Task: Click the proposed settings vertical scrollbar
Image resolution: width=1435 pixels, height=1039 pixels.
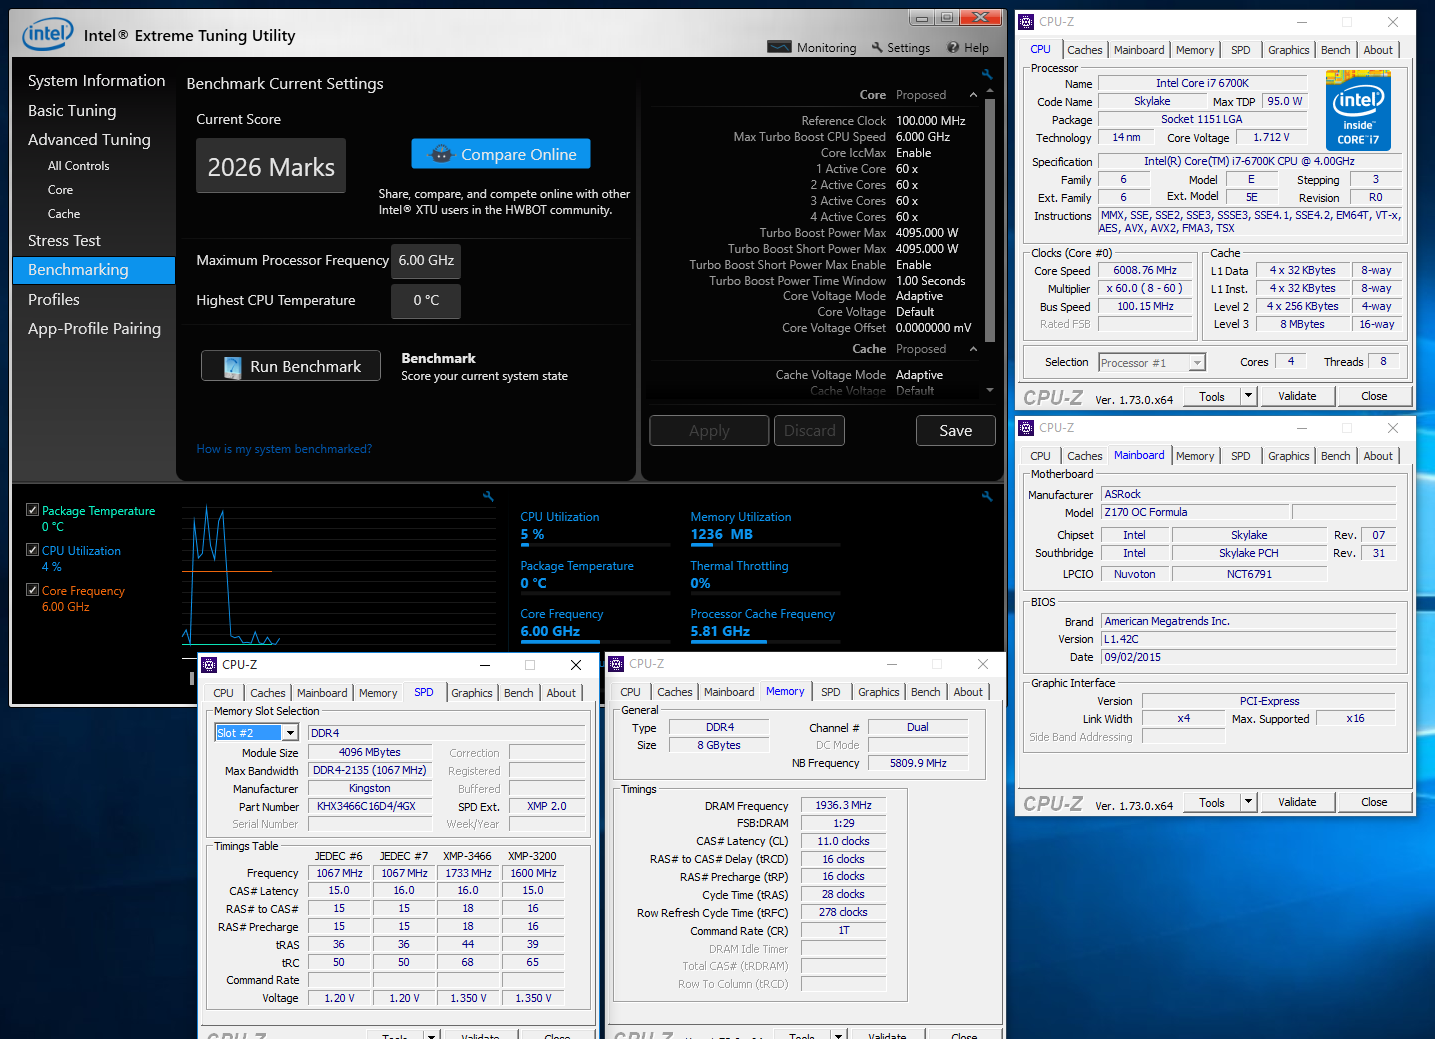Action: [x=990, y=221]
